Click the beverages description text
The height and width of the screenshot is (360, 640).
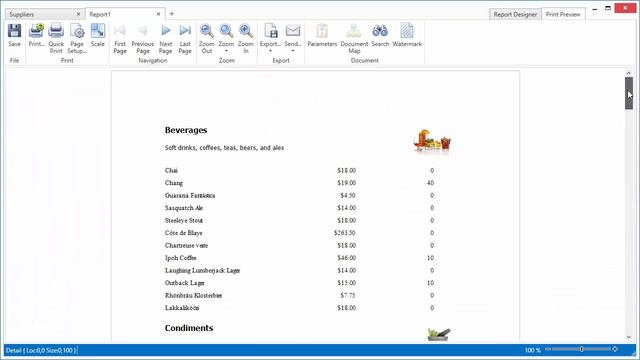(224, 148)
